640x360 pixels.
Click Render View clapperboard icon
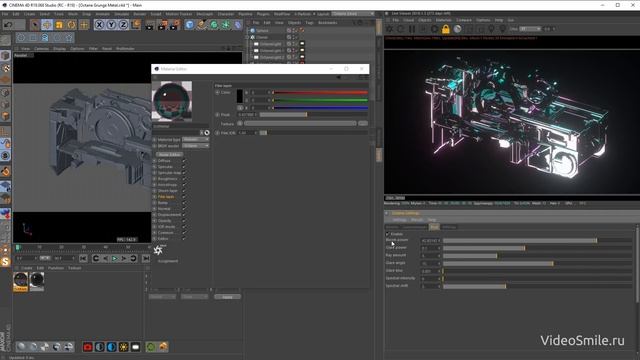point(150,25)
